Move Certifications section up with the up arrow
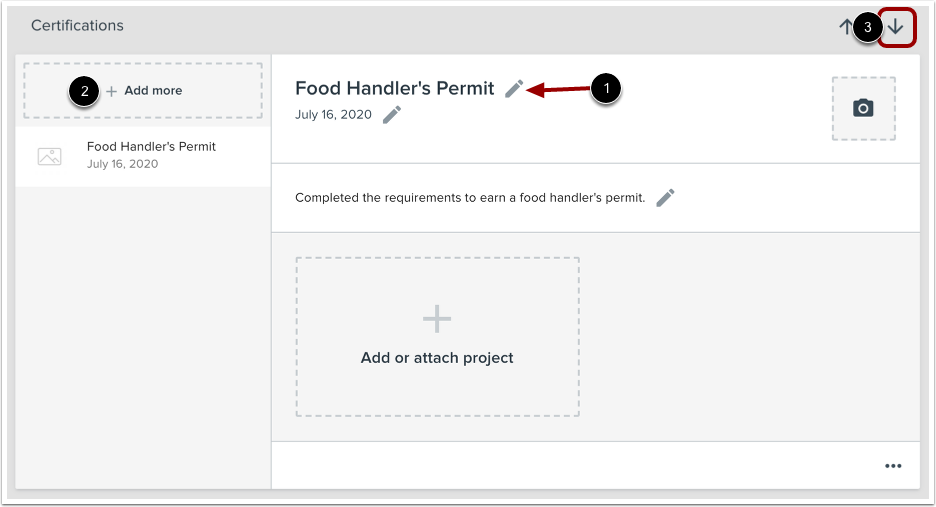 846,27
